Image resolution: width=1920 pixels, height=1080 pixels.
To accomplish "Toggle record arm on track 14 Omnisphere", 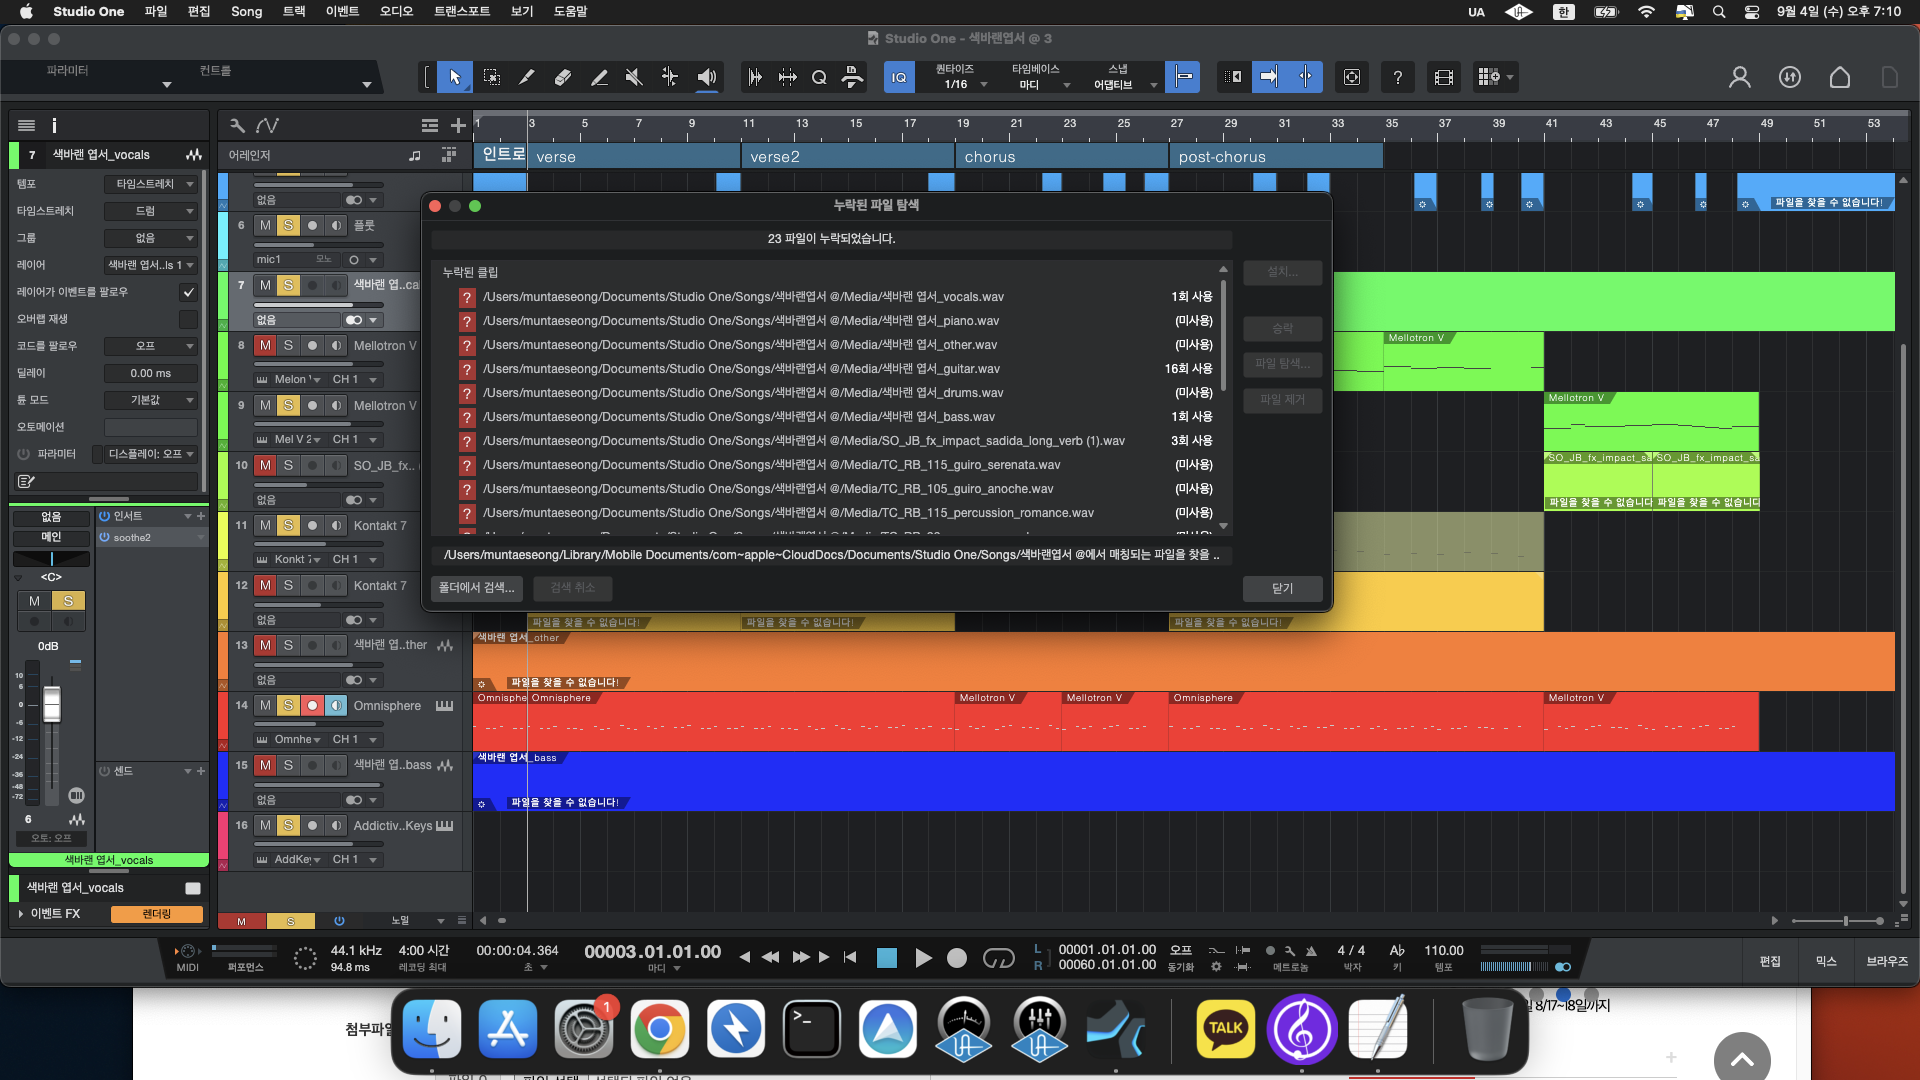I will point(312,705).
